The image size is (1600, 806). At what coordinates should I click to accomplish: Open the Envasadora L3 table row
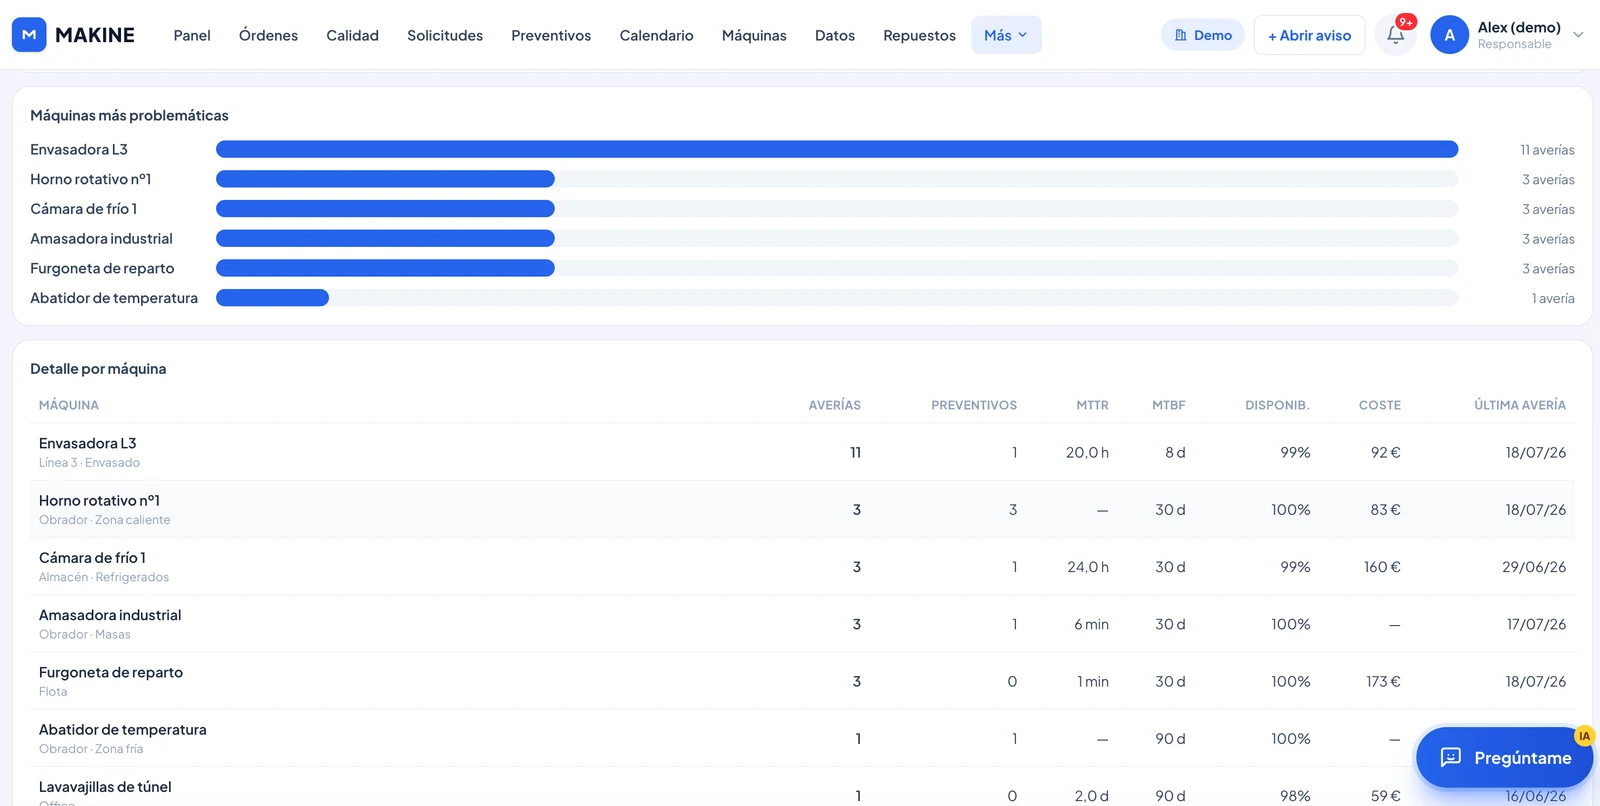pos(802,452)
